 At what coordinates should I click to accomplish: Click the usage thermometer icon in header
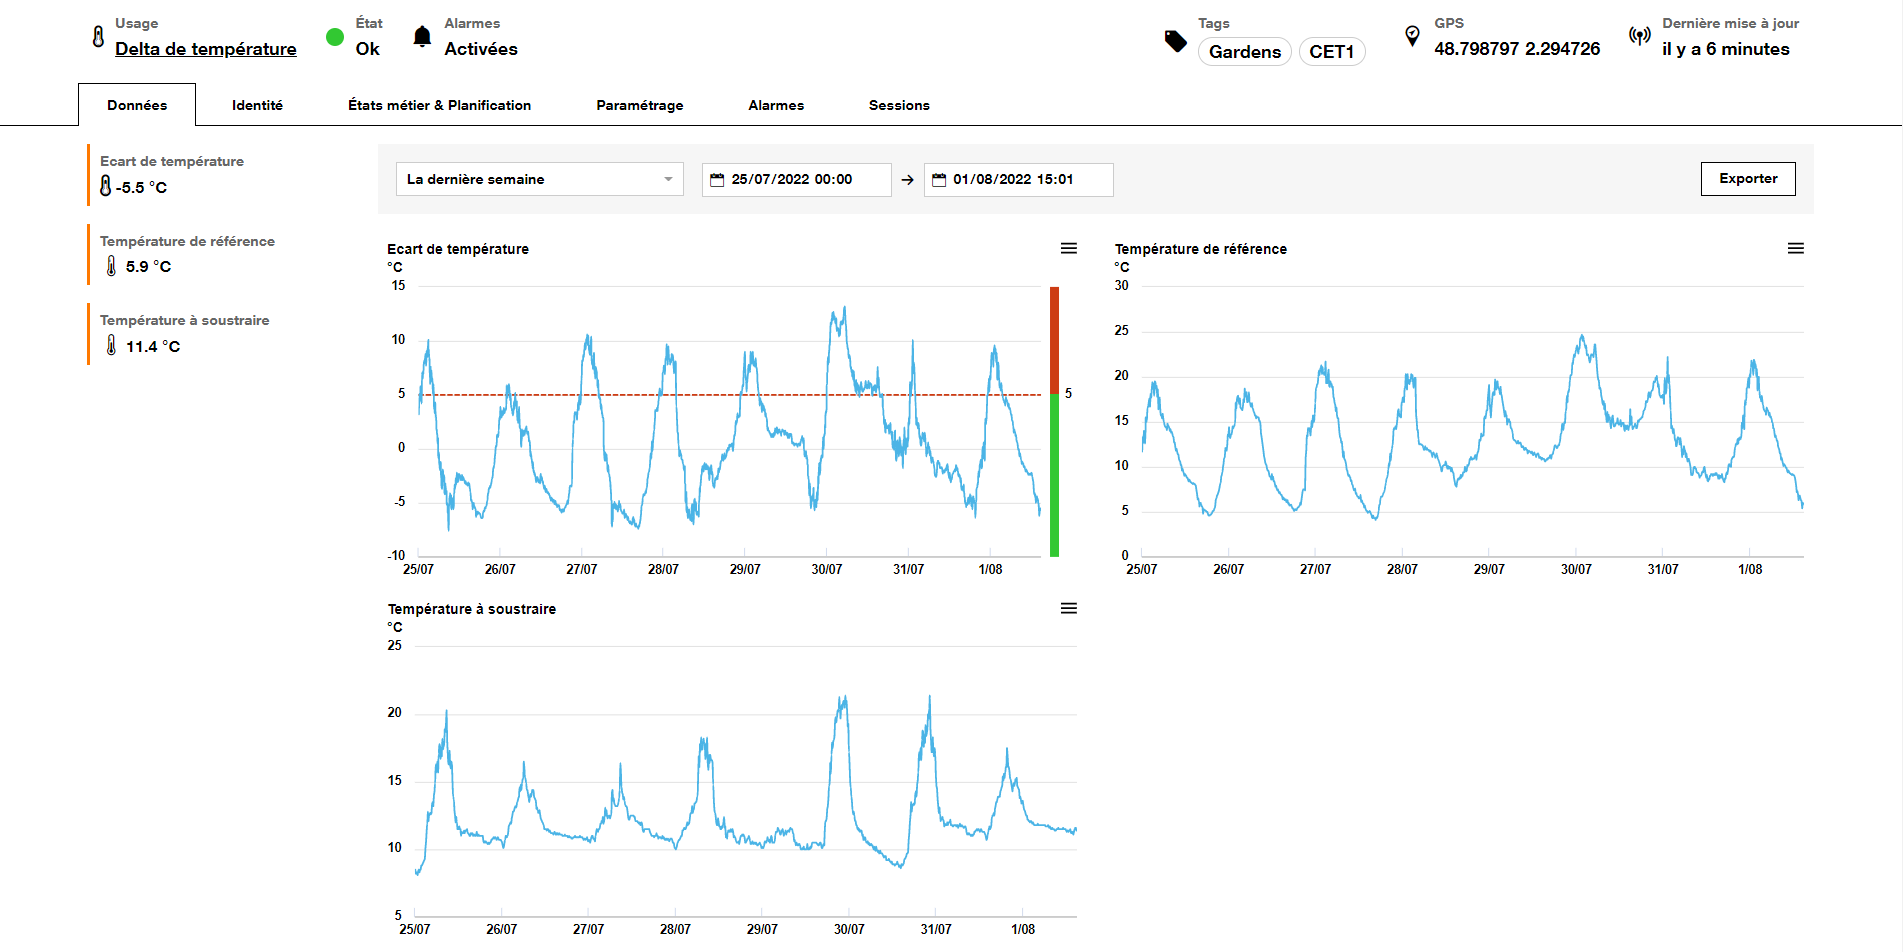tap(98, 37)
